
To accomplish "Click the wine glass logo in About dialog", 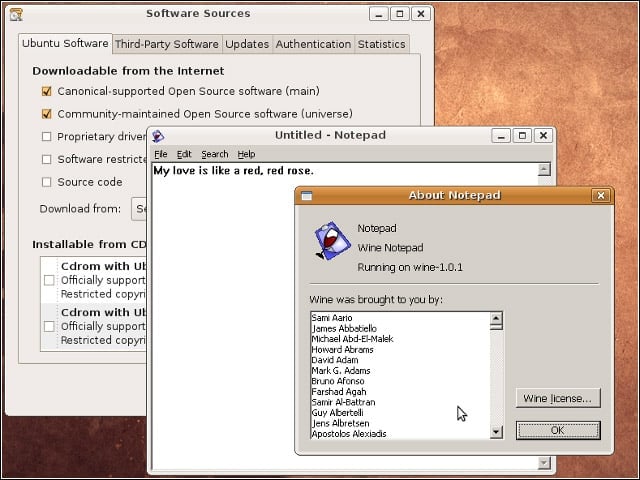I will [x=332, y=240].
